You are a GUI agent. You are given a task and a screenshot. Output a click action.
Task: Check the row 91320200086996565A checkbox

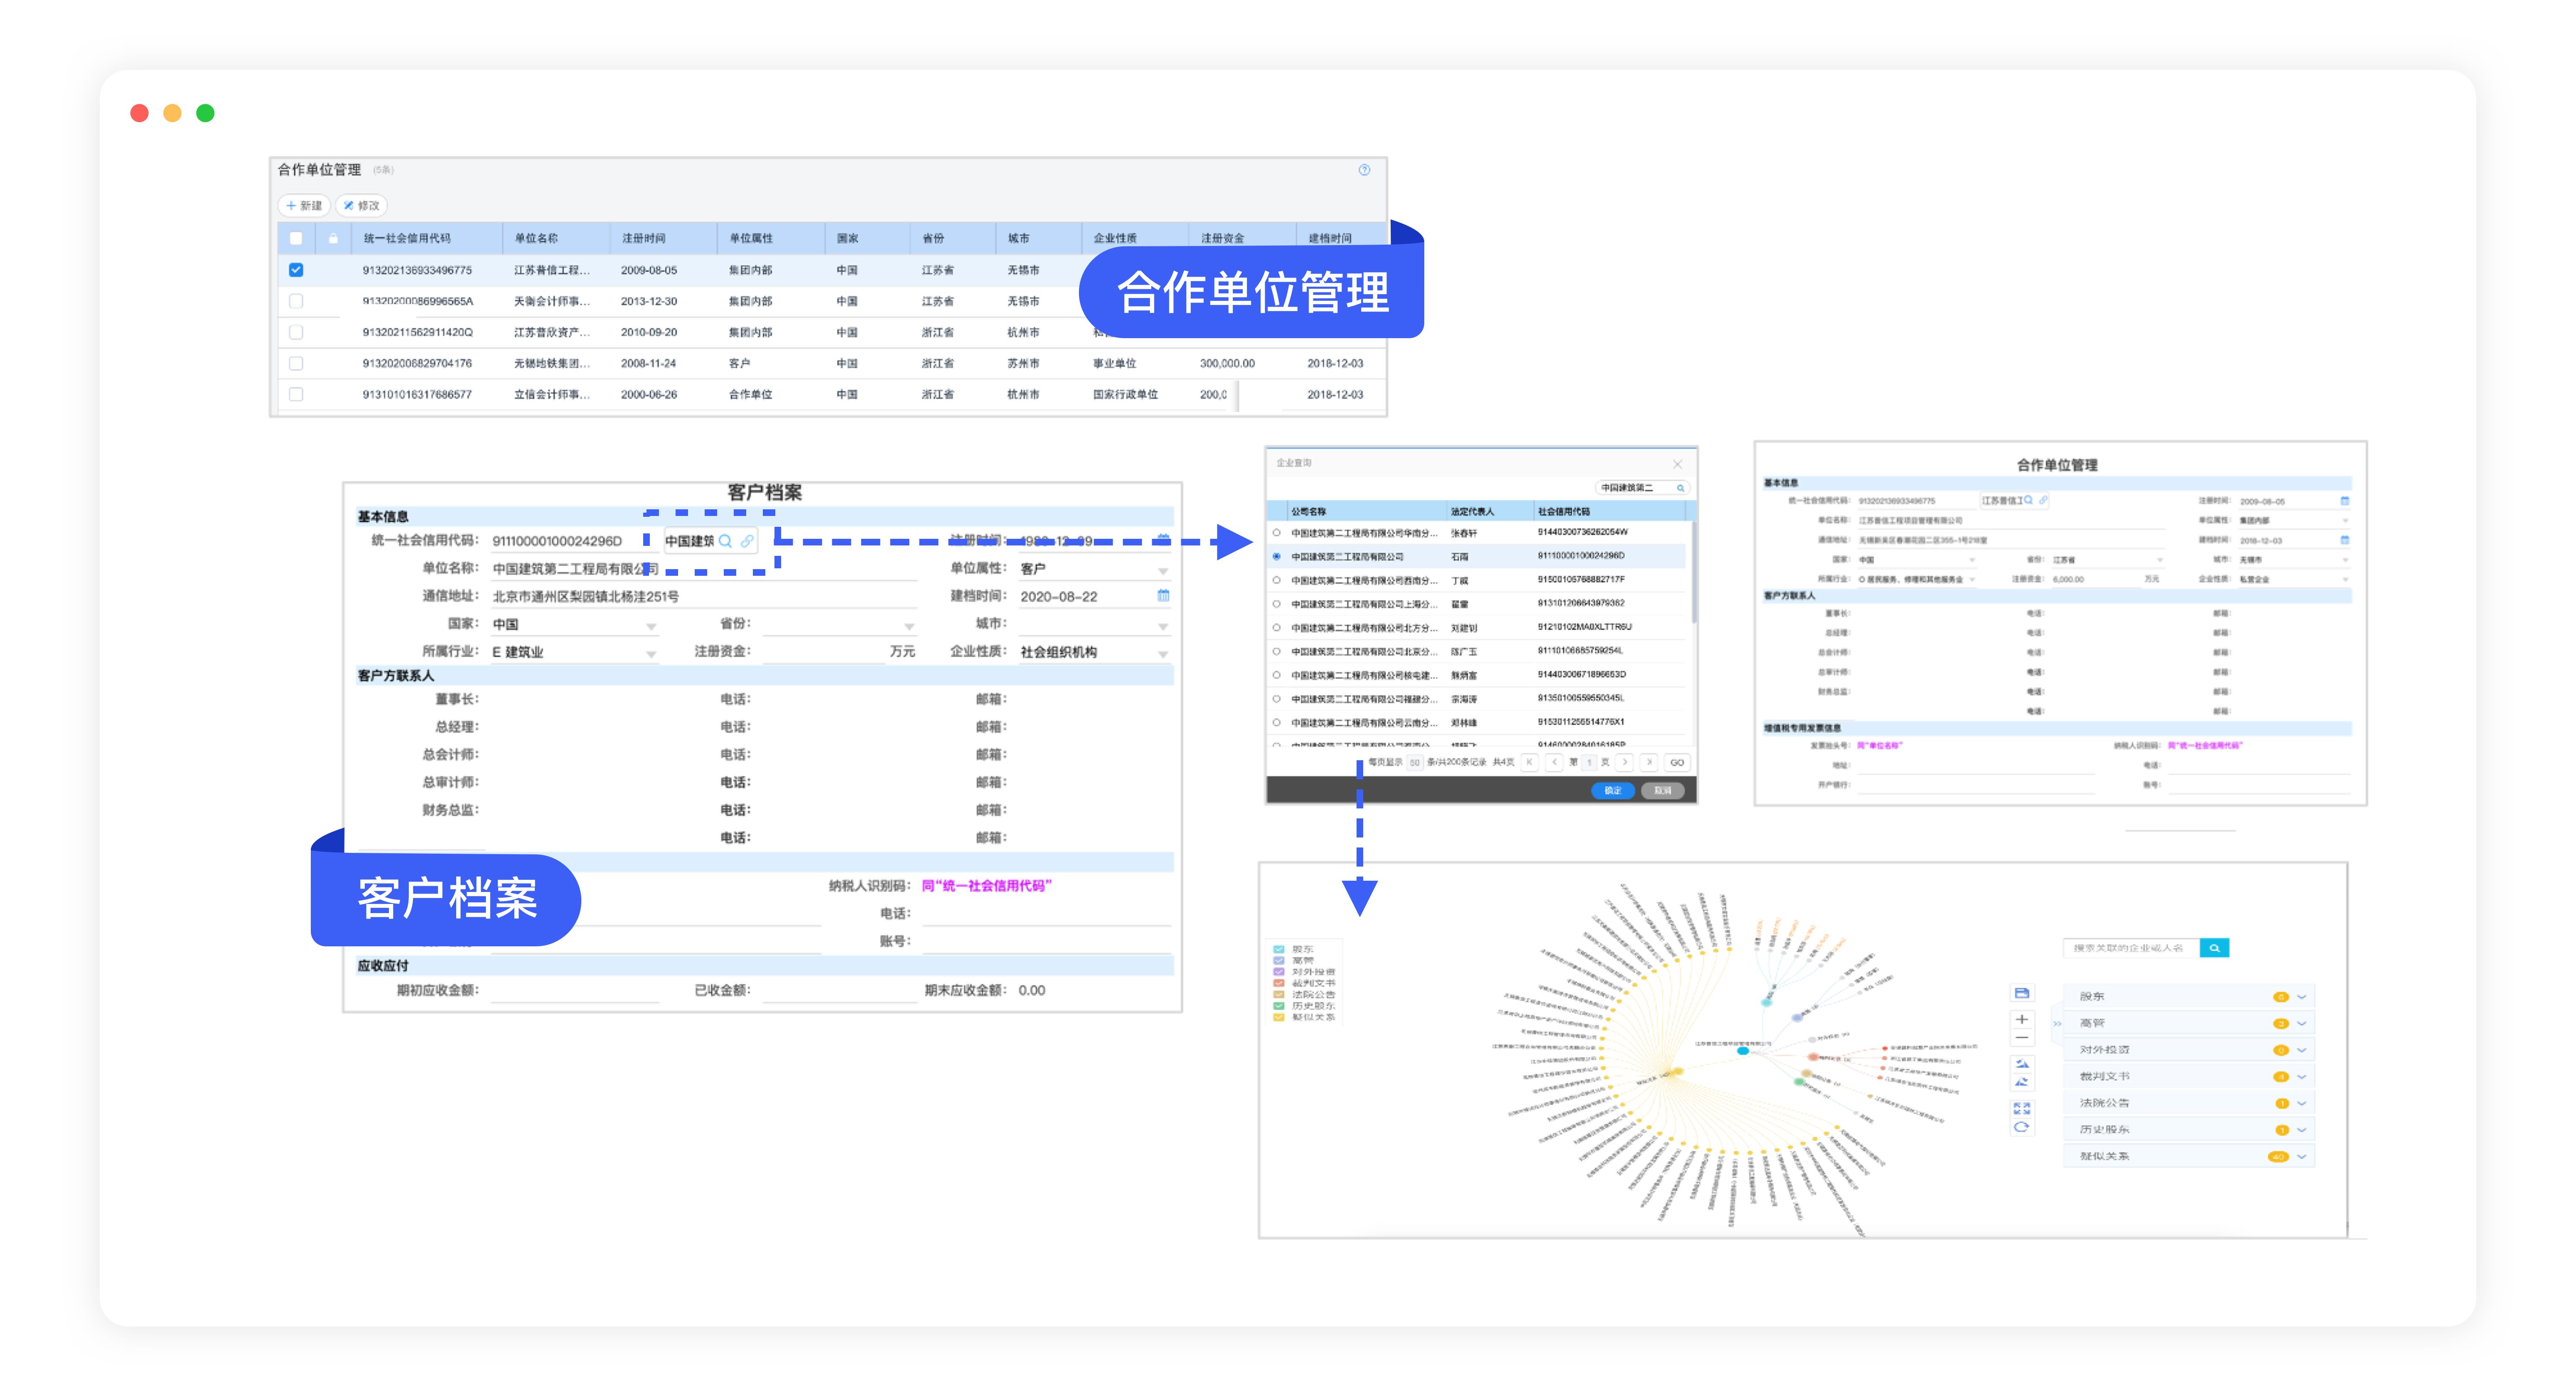point(296,301)
